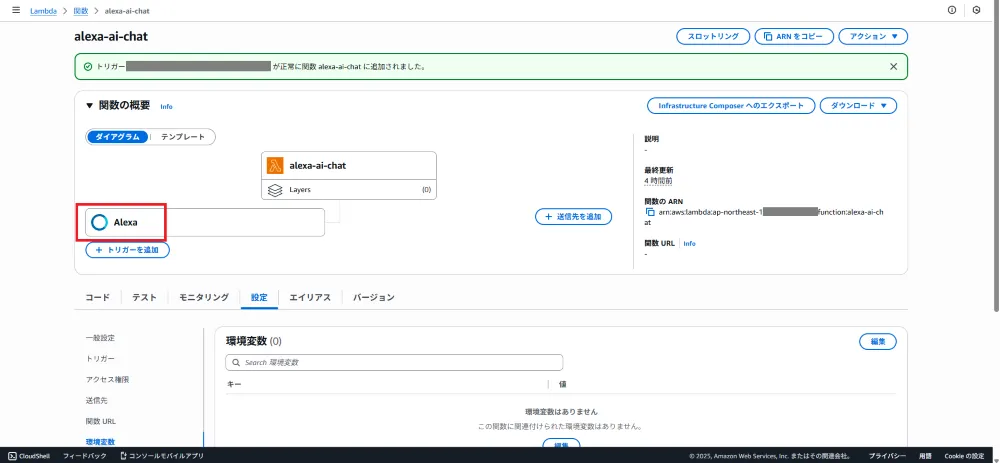Image resolution: width=1000 pixels, height=463 pixels.
Task: Expand the ダウンロード dropdown
Action: (858, 105)
